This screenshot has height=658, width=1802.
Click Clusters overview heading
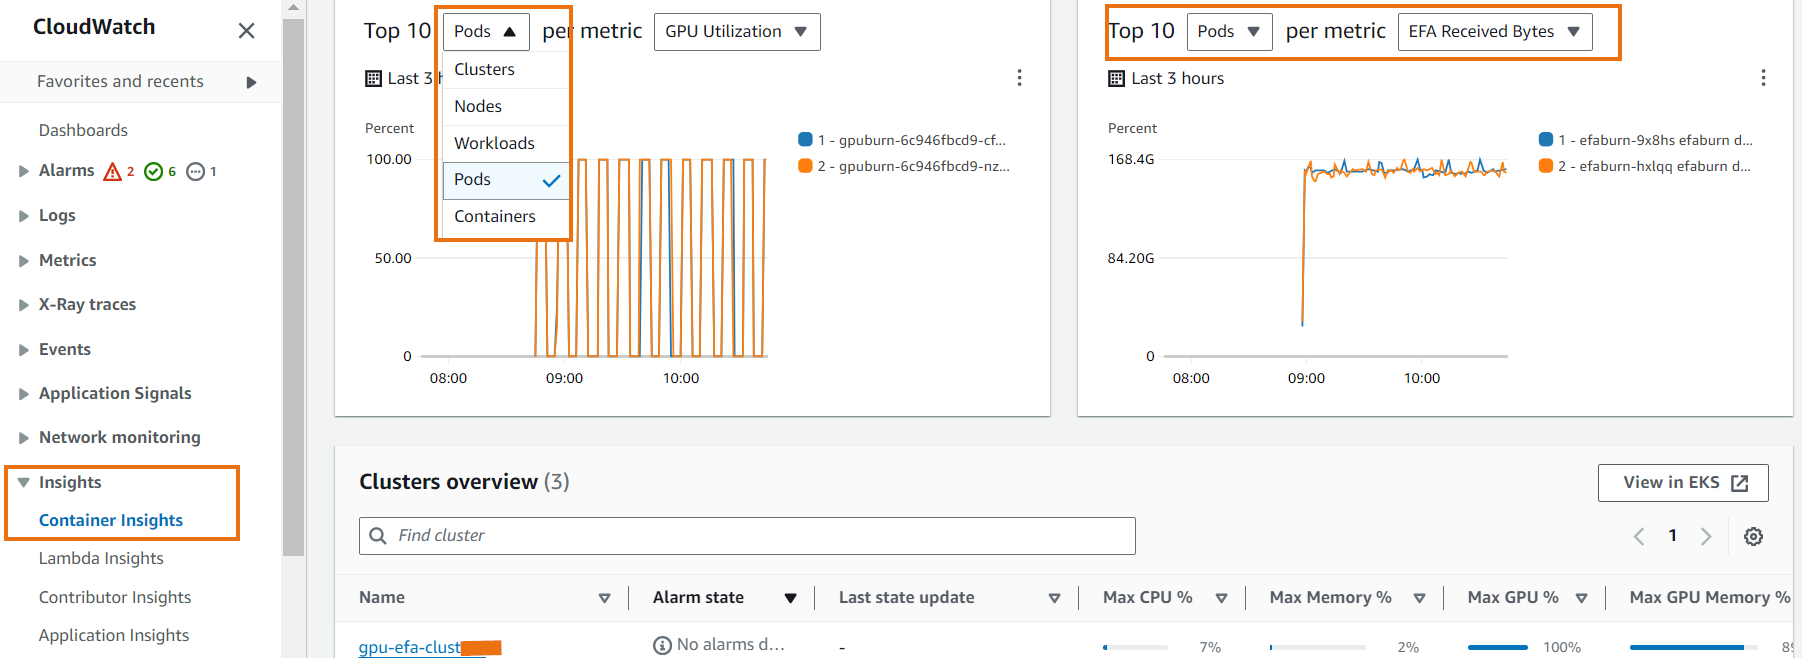click(464, 482)
